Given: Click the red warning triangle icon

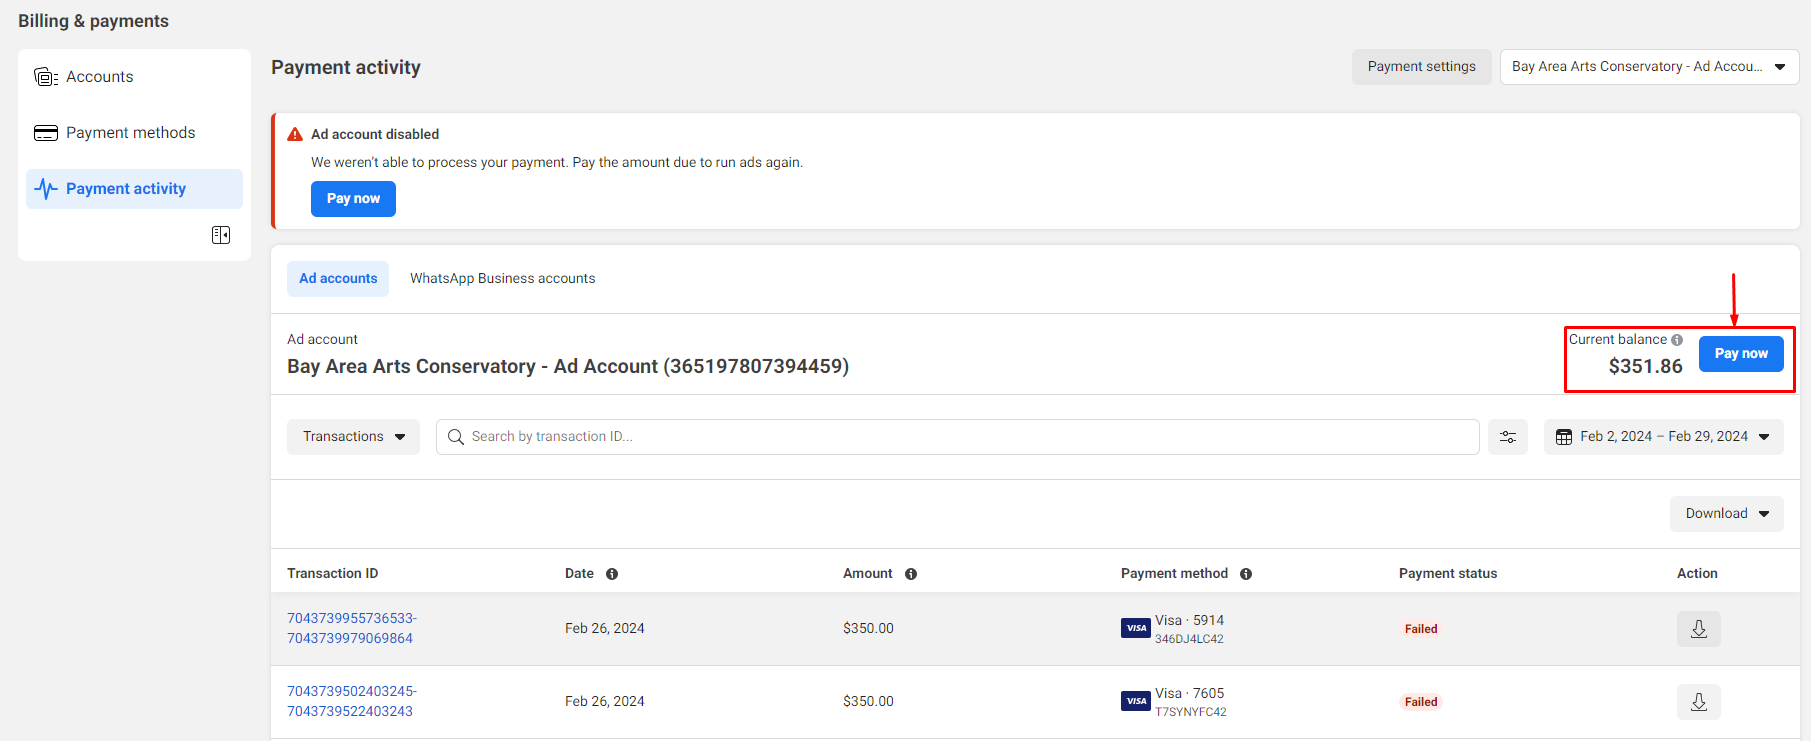Looking at the screenshot, I should [x=295, y=134].
